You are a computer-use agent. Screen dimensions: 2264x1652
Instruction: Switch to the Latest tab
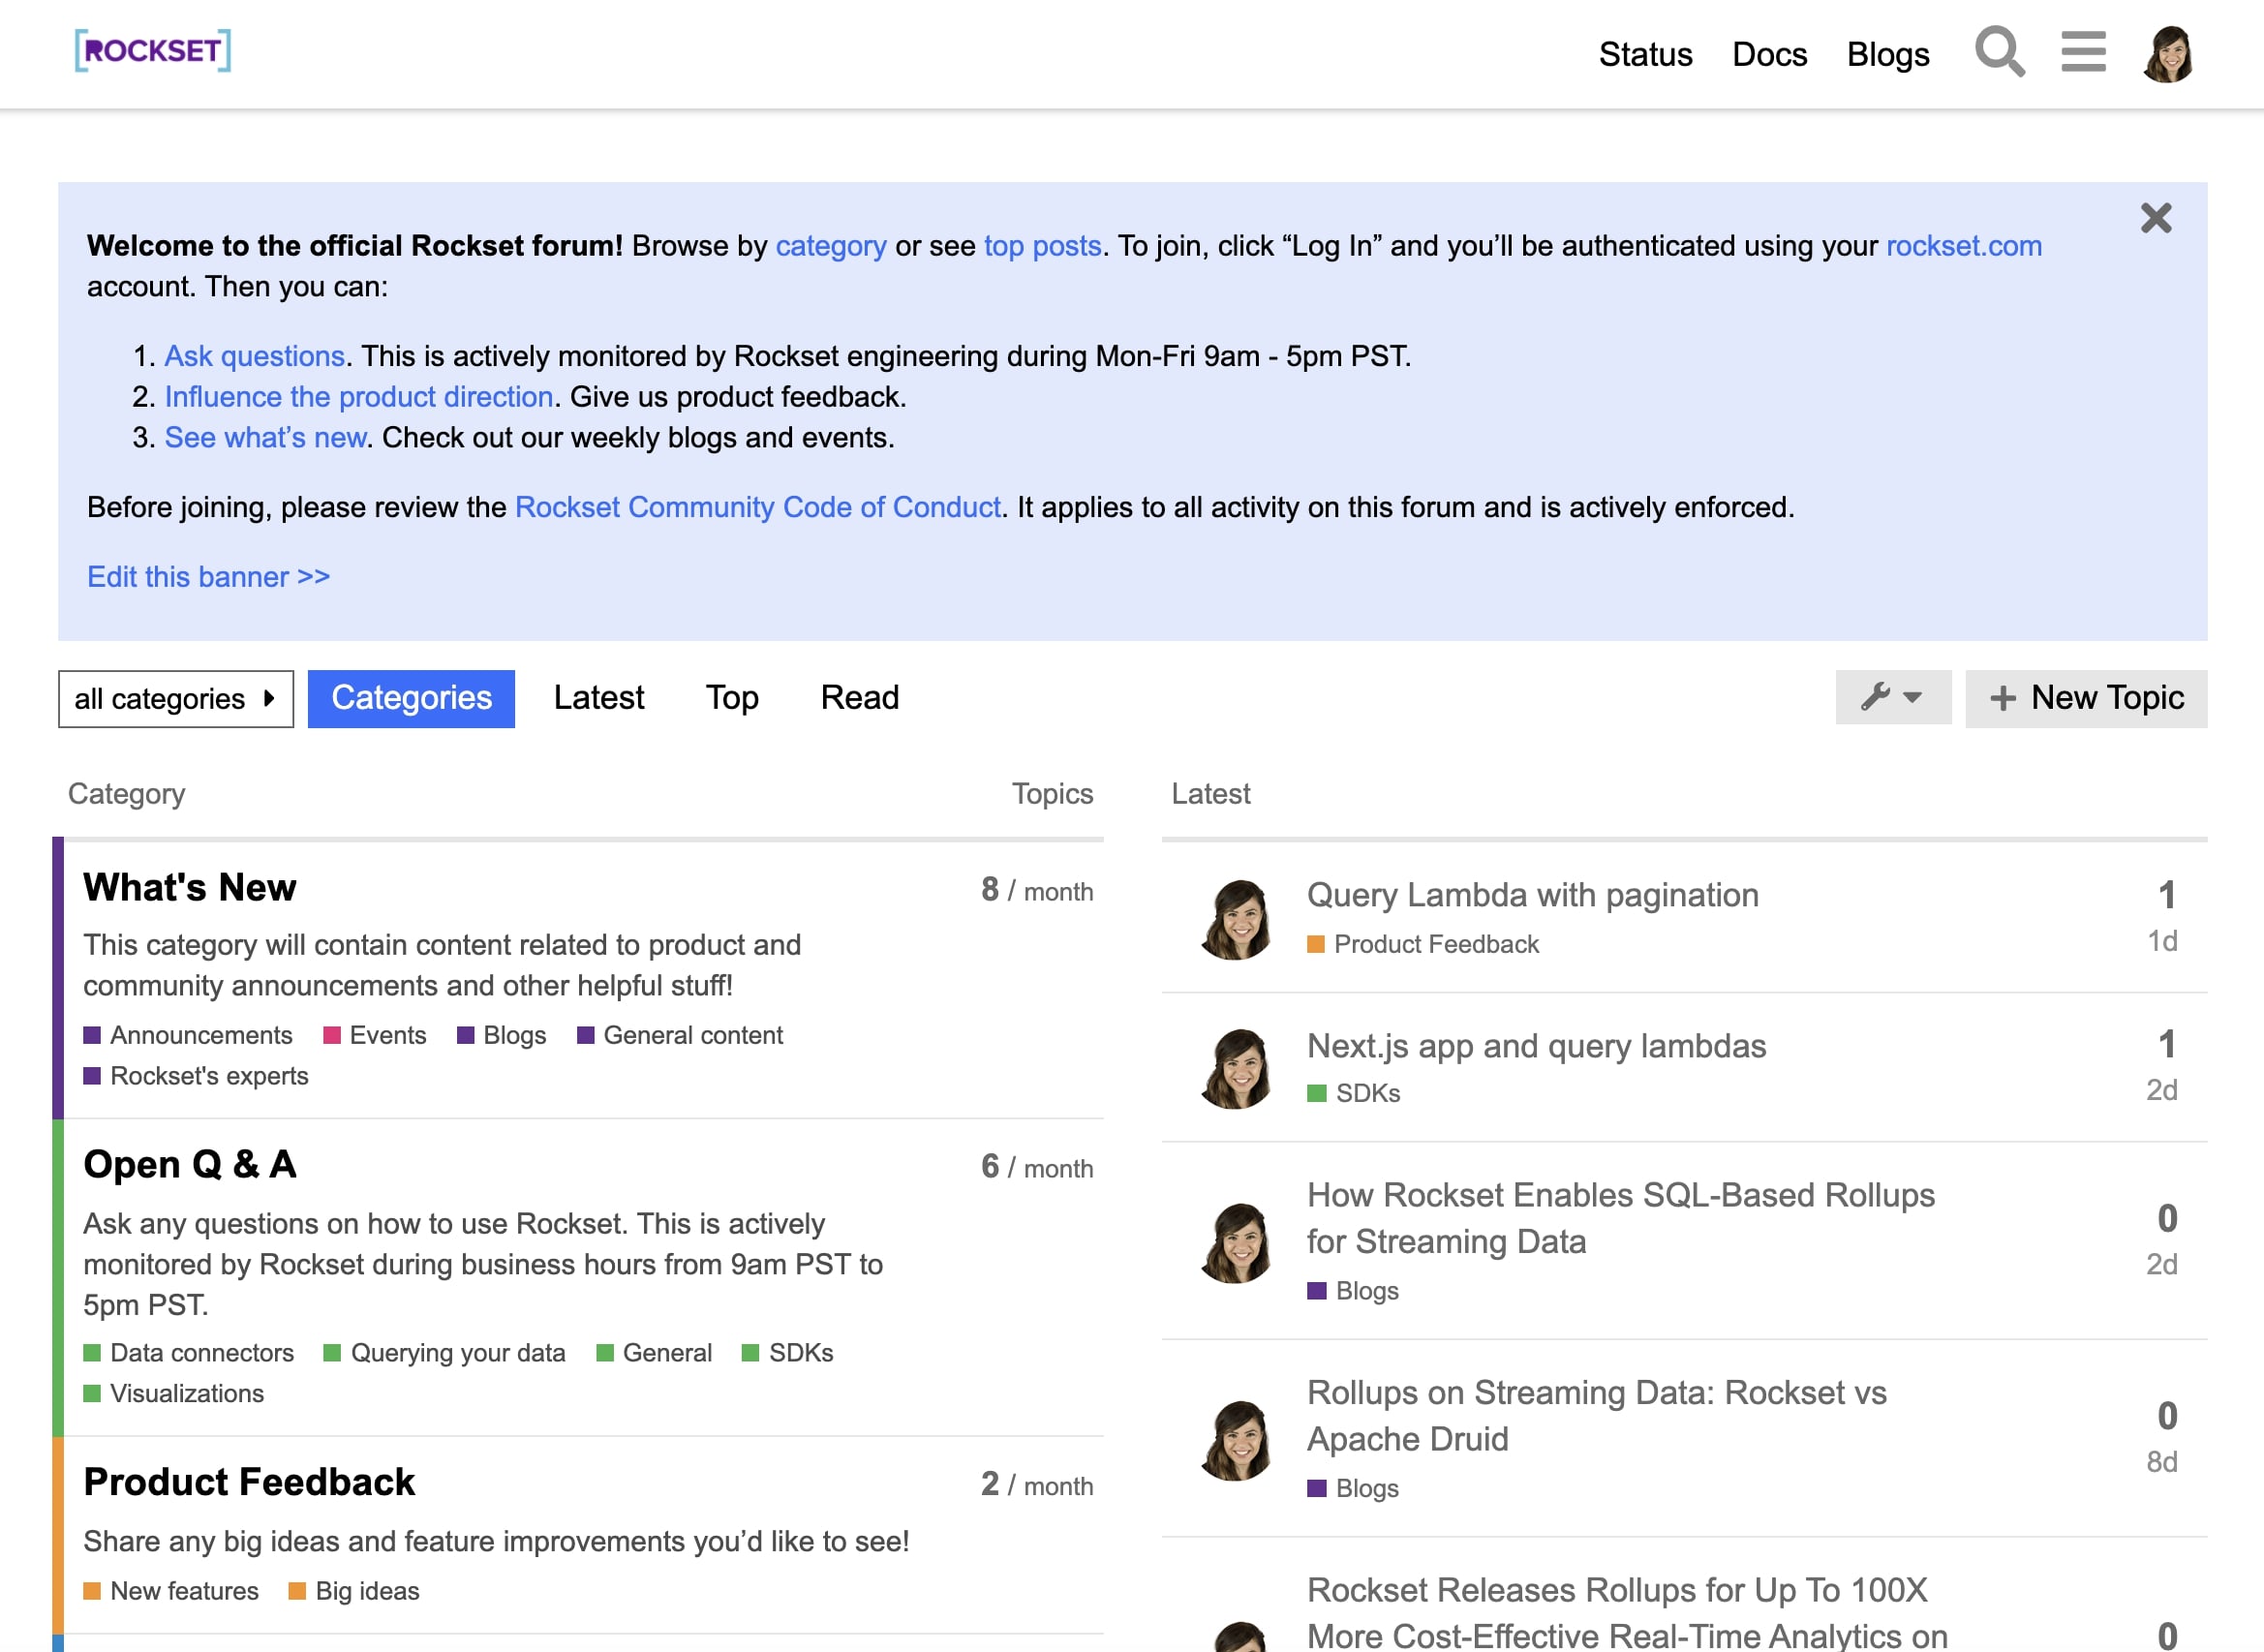(598, 698)
